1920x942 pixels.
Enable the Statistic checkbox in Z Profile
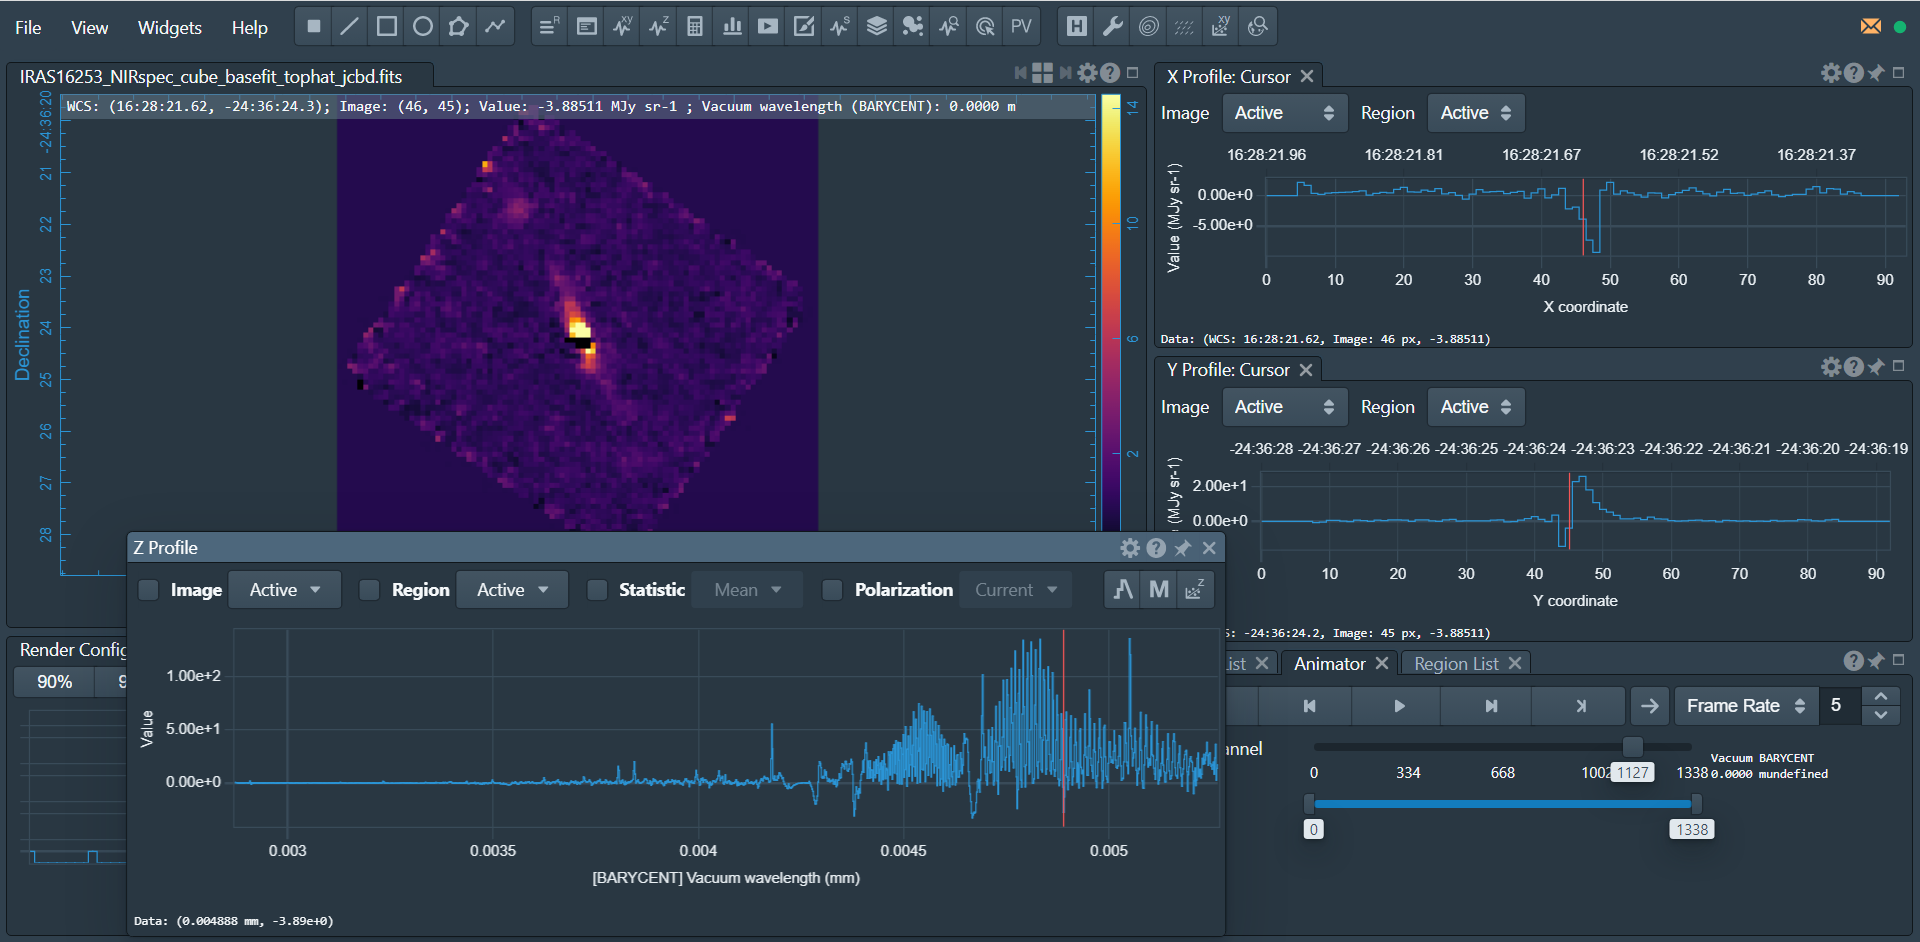pos(597,590)
